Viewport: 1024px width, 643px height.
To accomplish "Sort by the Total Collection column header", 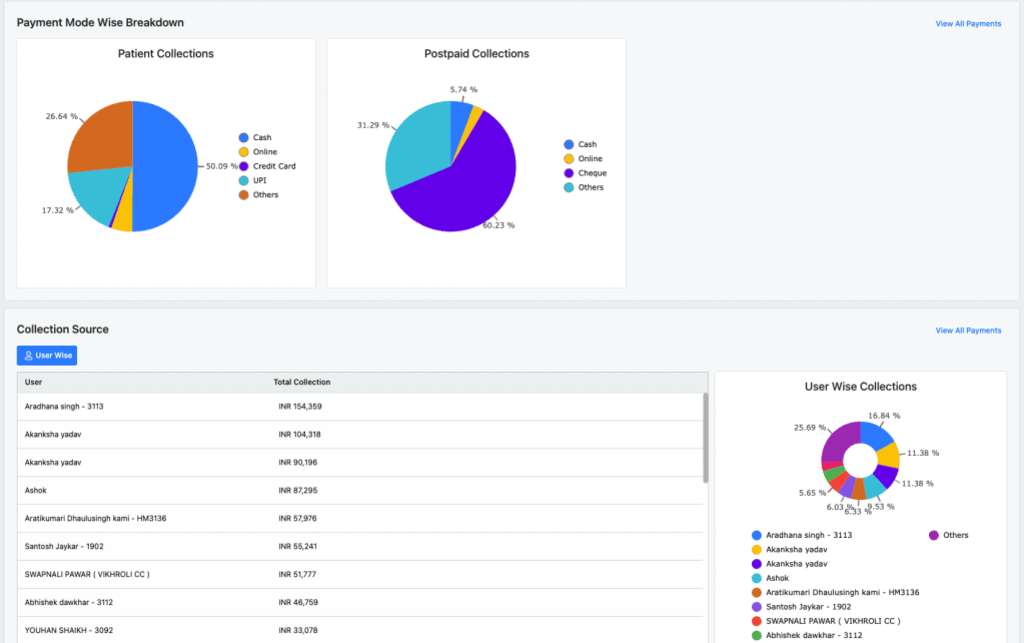I will coord(302,382).
